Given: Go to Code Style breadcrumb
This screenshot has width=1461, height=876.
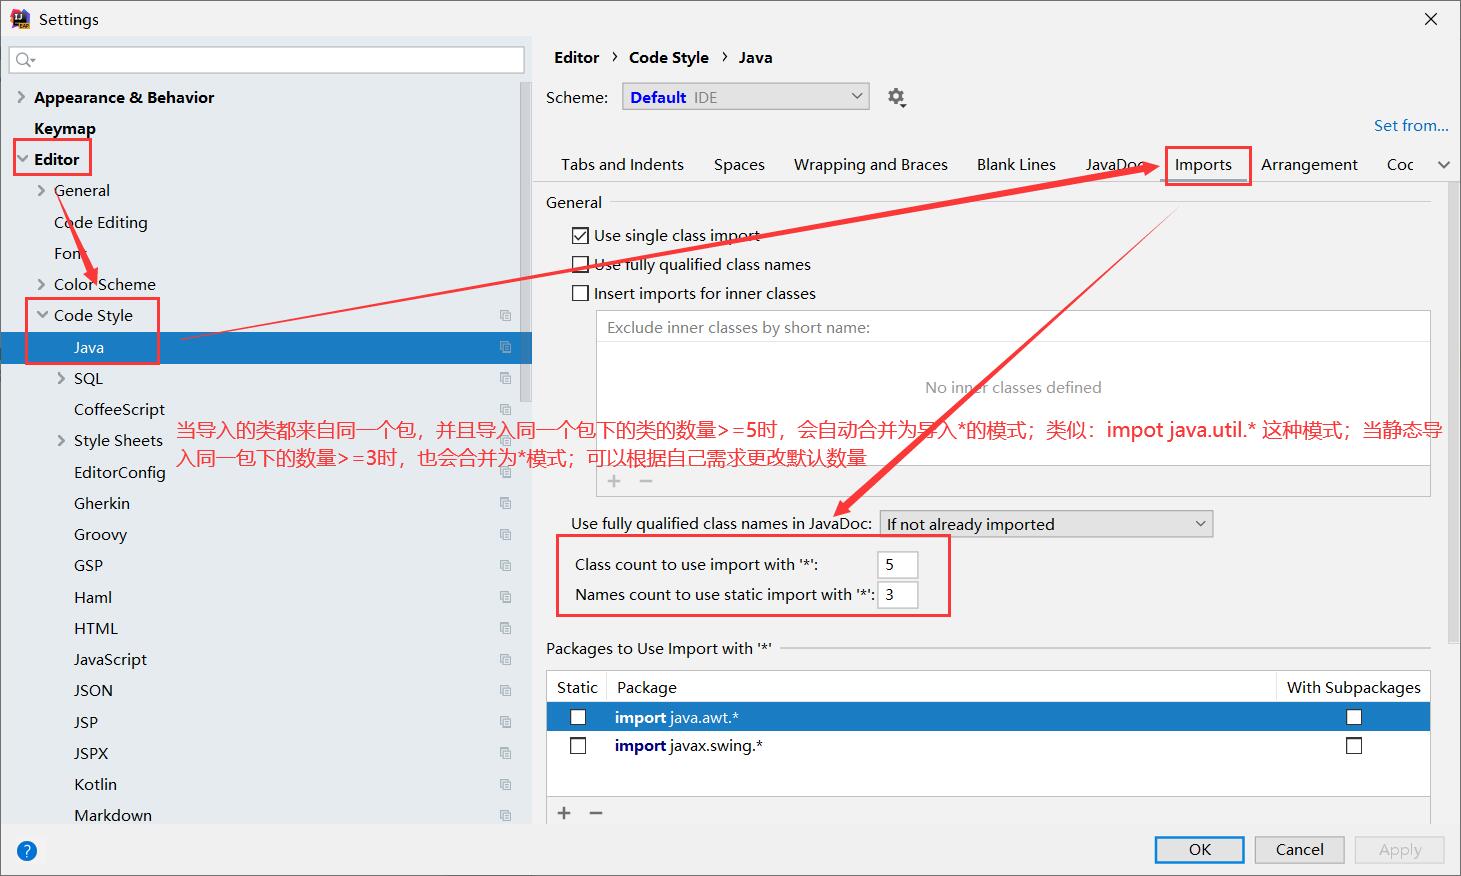Looking at the screenshot, I should [x=668, y=58].
